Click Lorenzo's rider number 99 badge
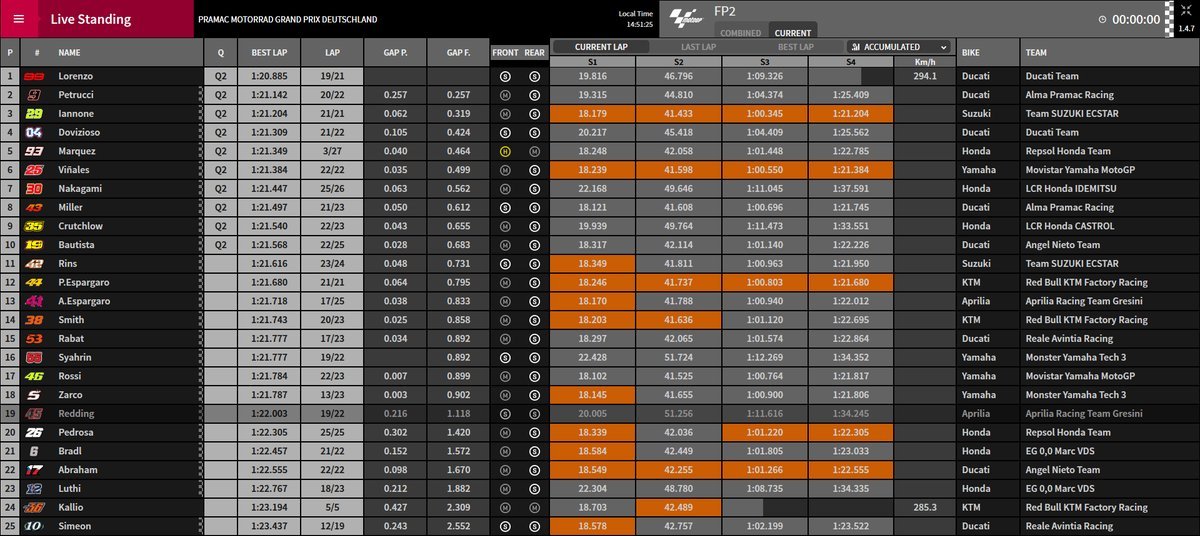This screenshot has height=536, width=1200. pyautogui.click(x=34, y=76)
